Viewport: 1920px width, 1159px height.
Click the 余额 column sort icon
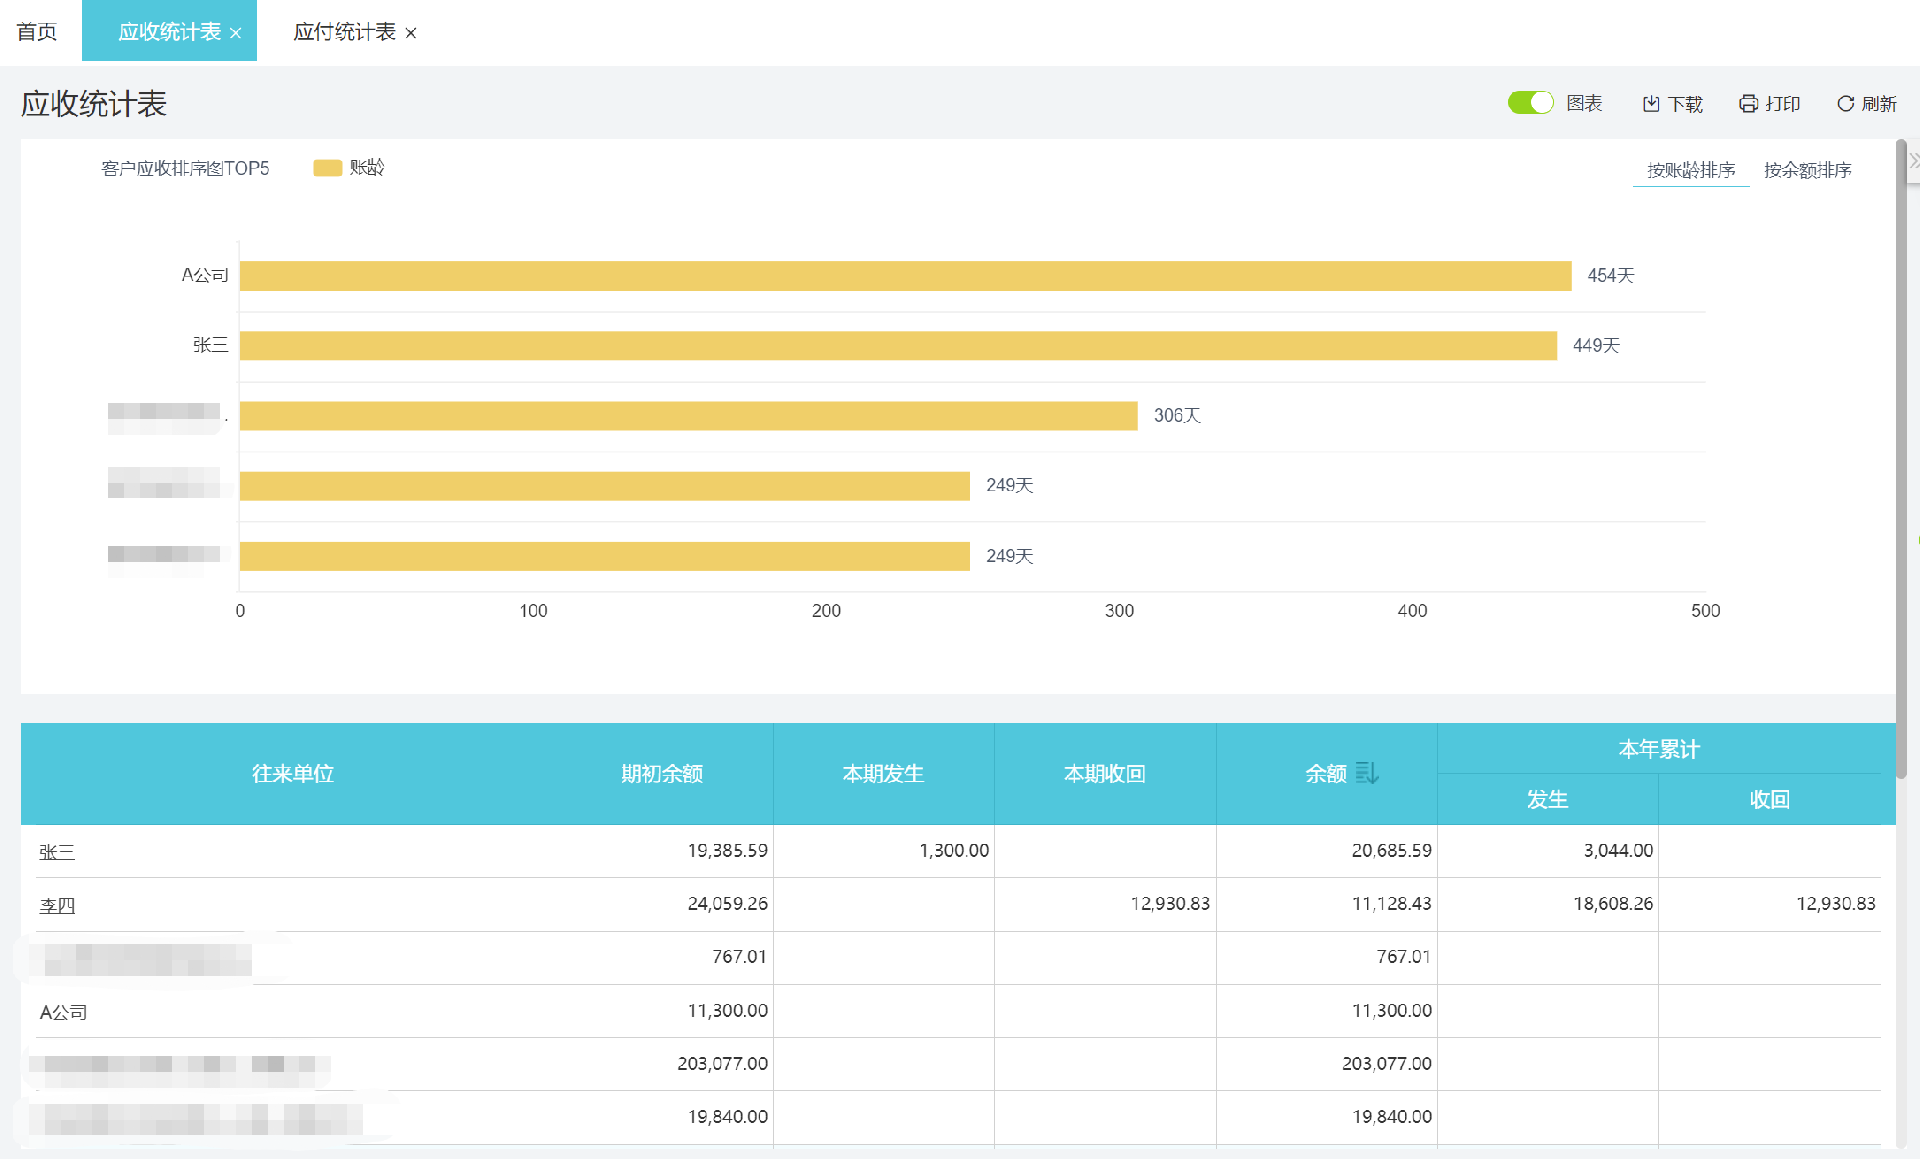click(x=1367, y=773)
